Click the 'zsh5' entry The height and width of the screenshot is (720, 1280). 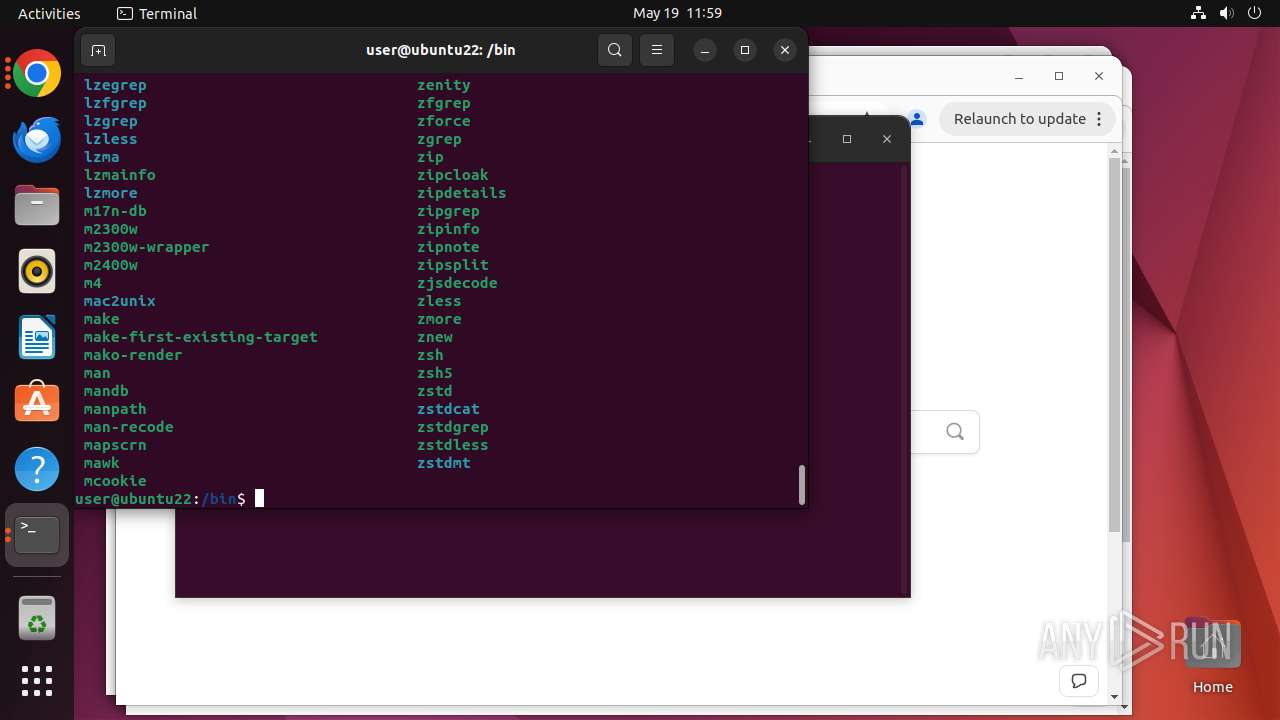coord(434,373)
